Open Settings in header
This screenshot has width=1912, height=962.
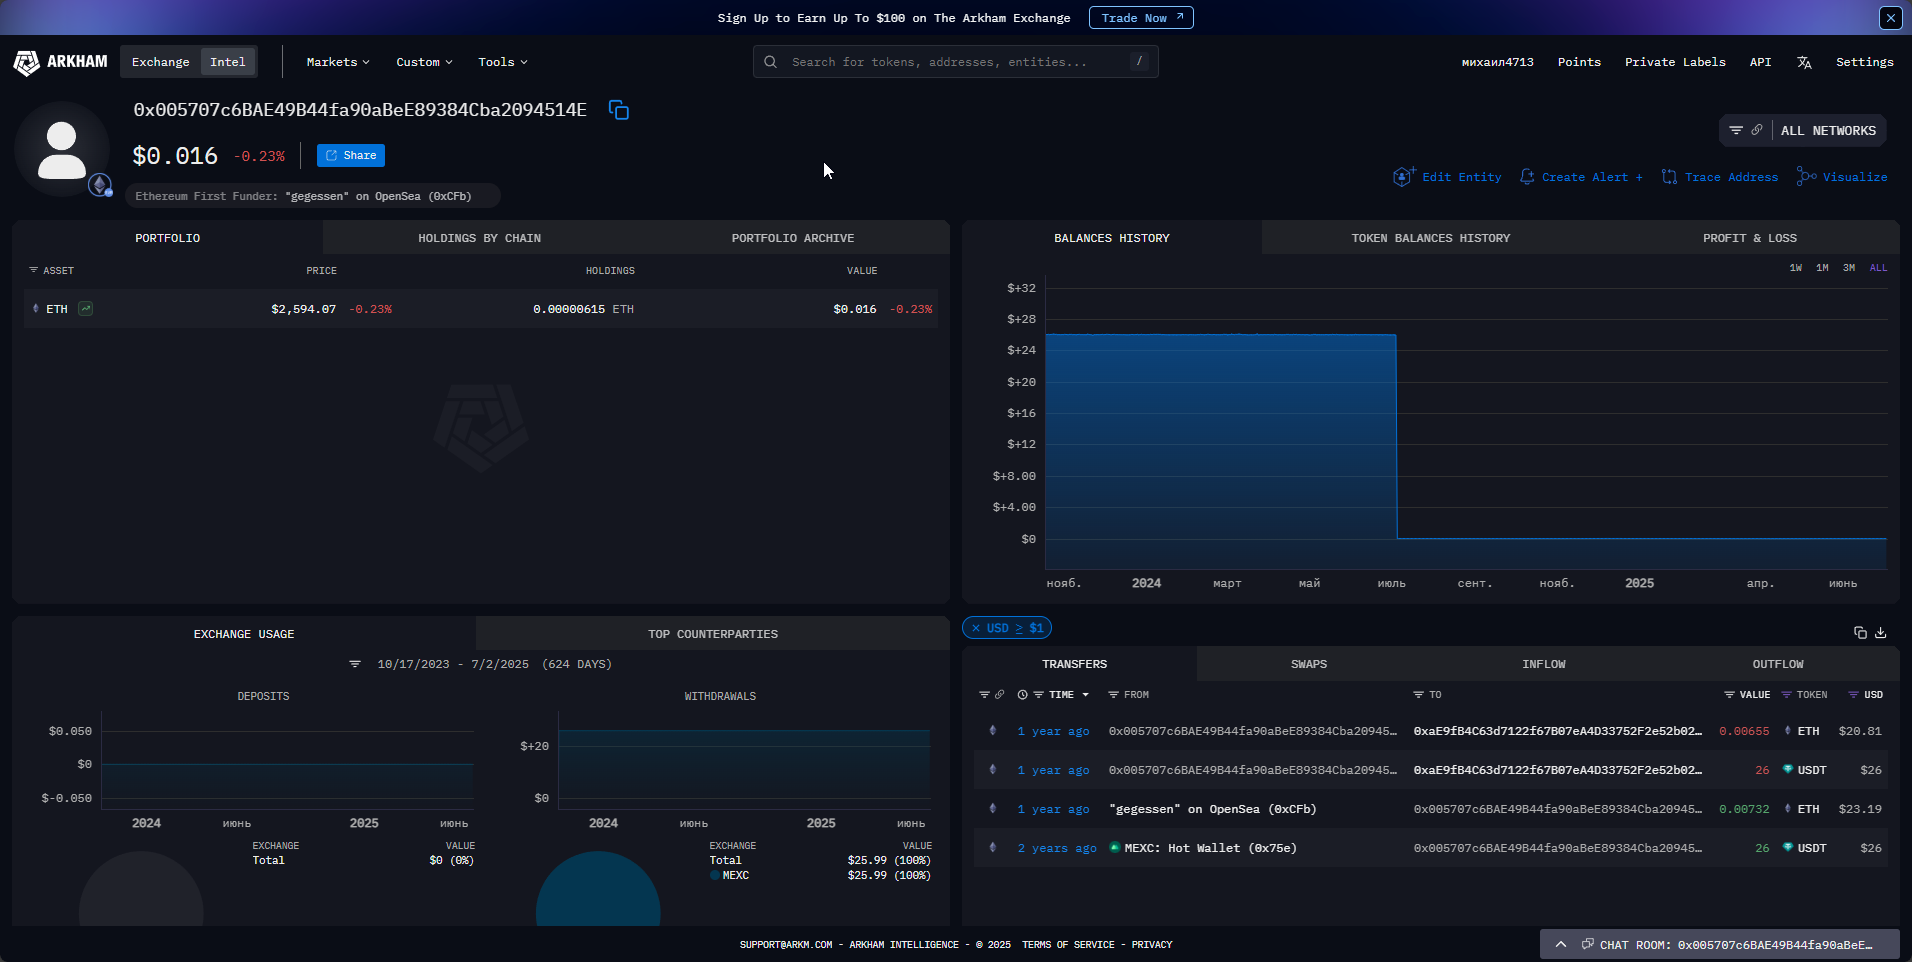[1864, 62]
